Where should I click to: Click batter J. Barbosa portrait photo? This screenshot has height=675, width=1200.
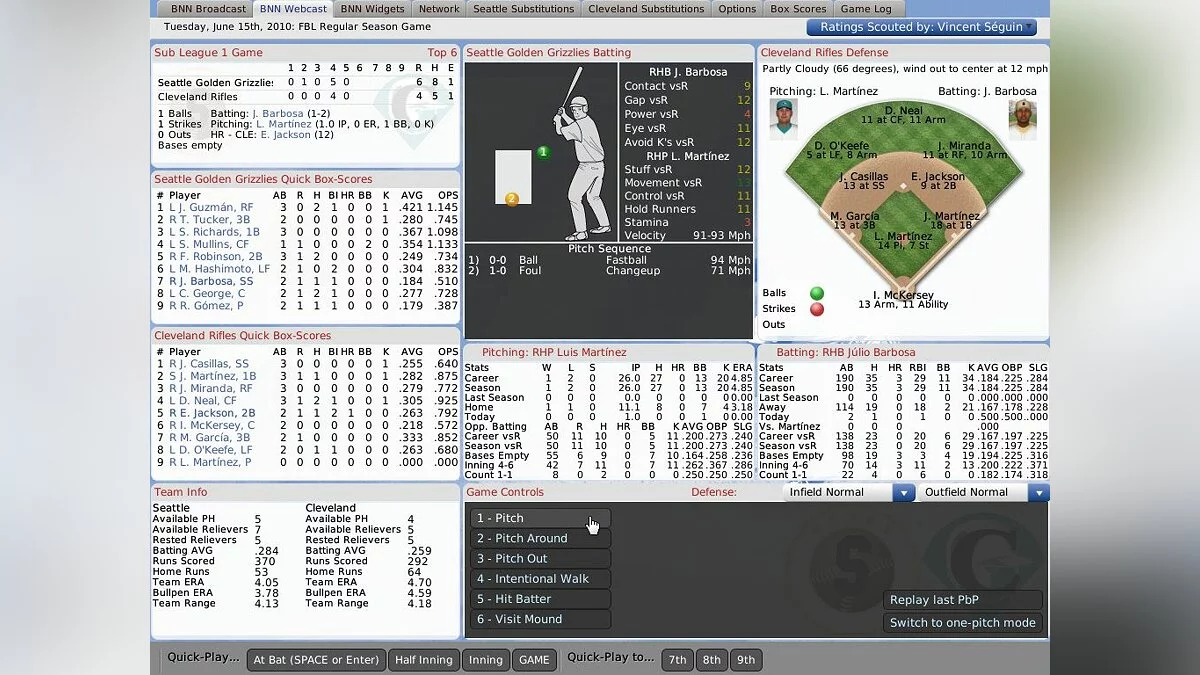click(1022, 119)
